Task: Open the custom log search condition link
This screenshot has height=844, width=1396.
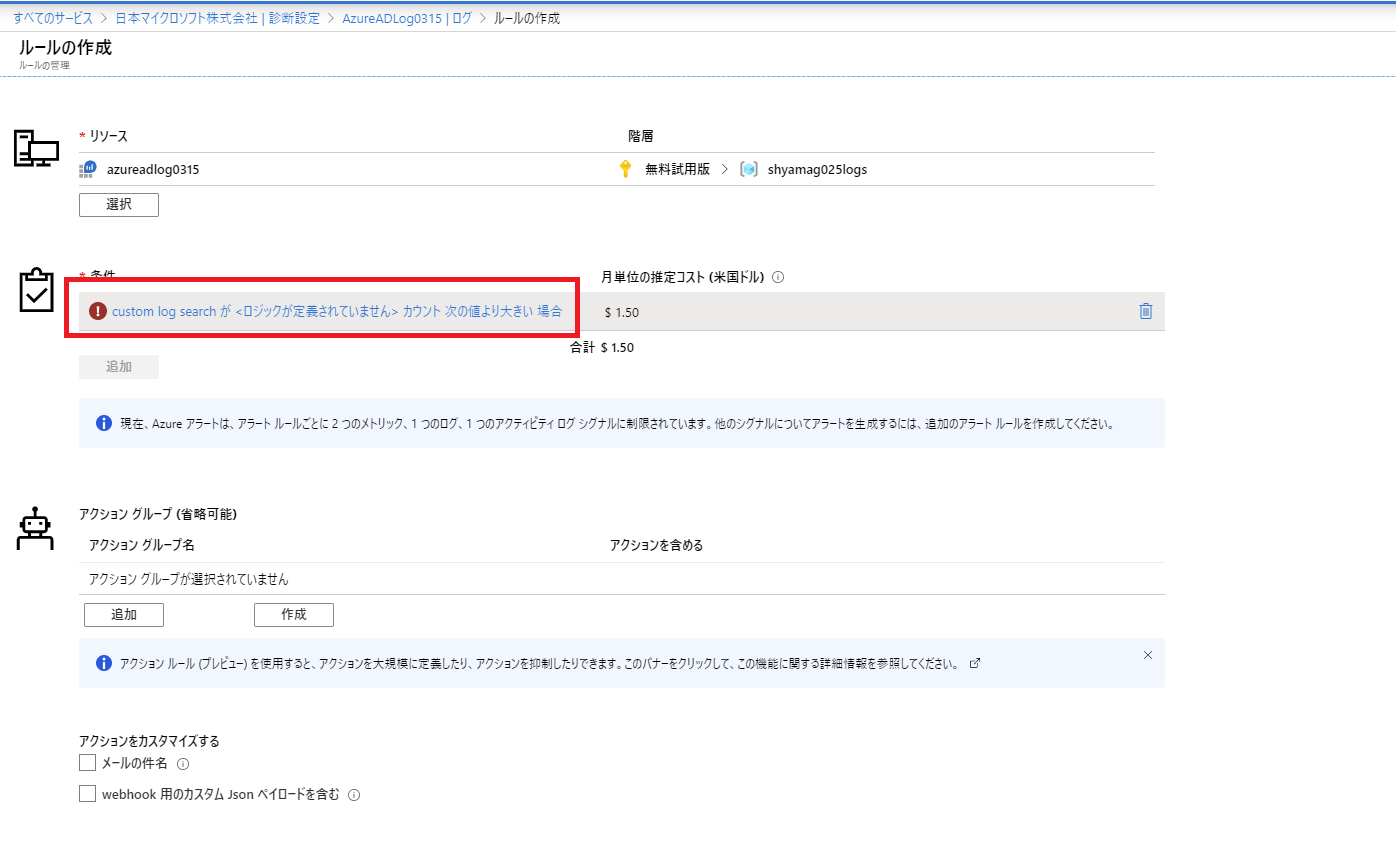Action: click(337, 311)
